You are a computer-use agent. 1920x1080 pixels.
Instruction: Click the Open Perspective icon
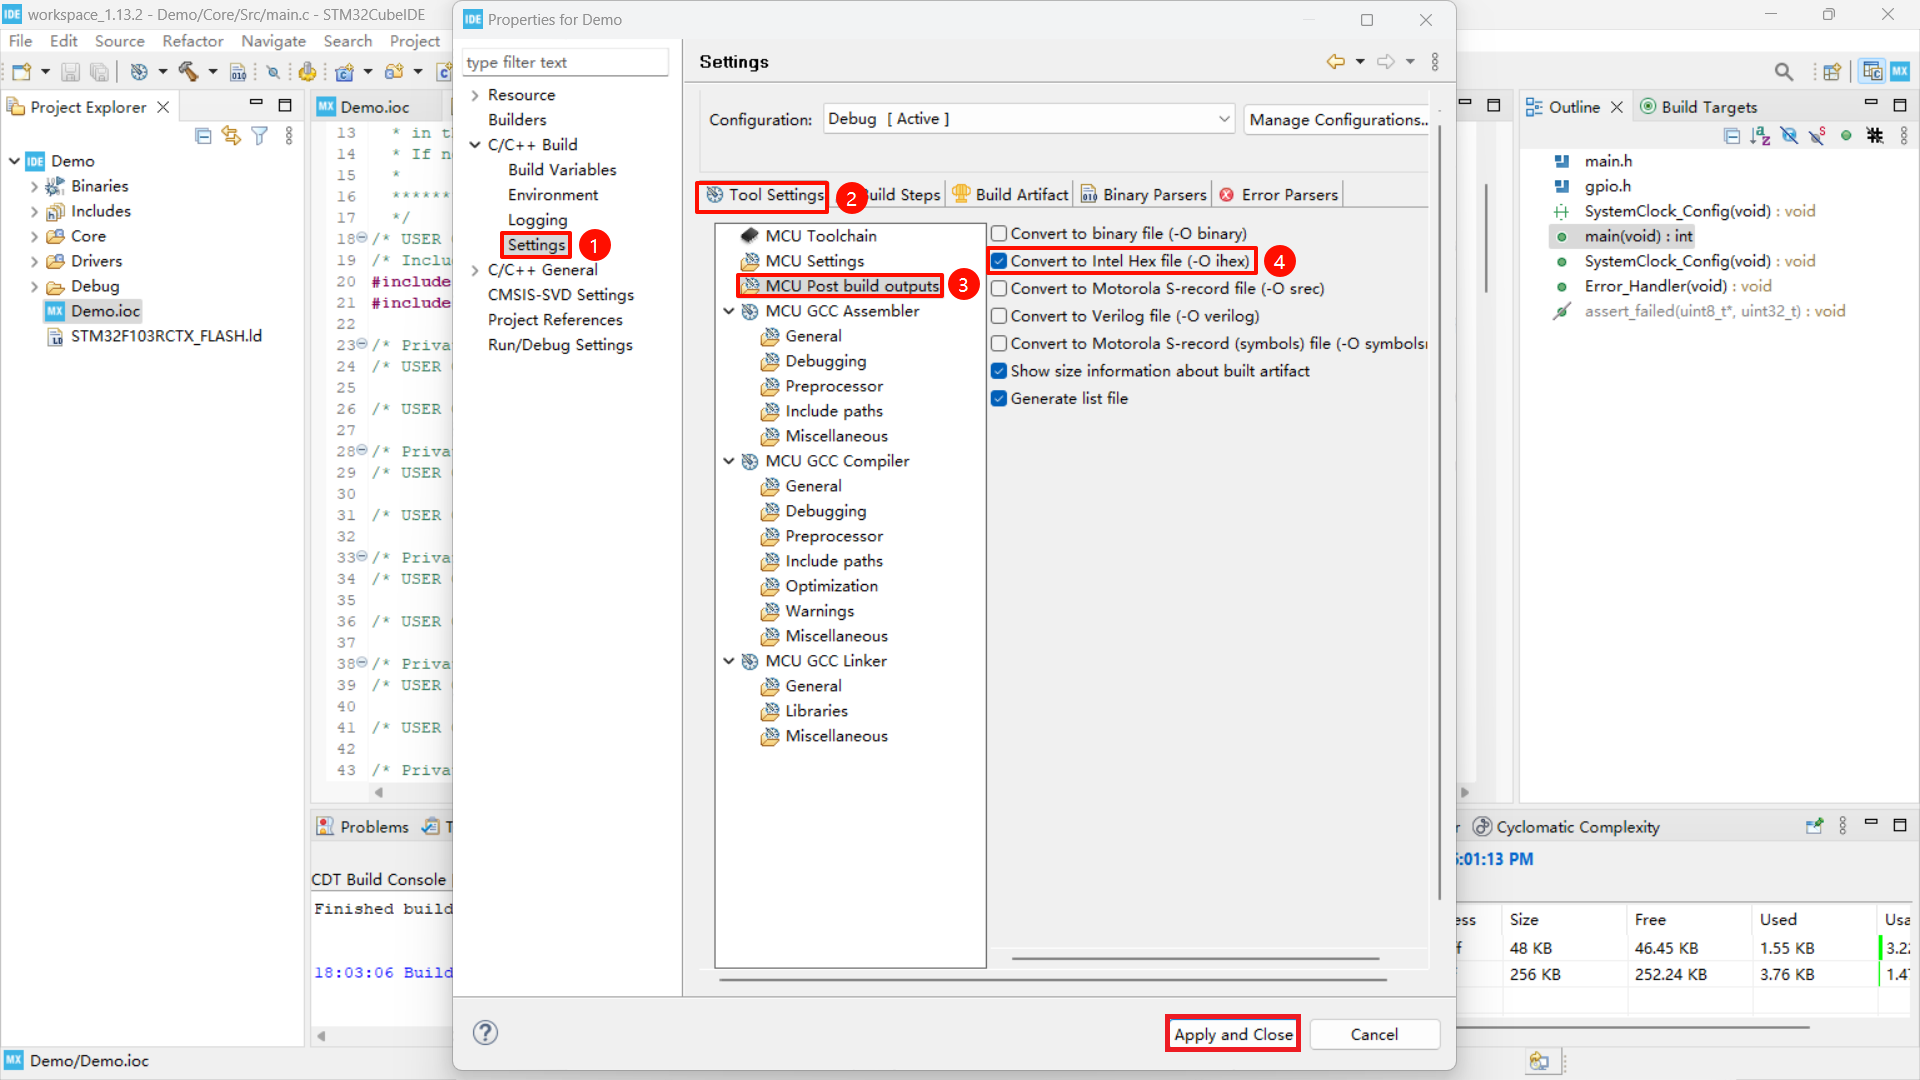click(1831, 72)
